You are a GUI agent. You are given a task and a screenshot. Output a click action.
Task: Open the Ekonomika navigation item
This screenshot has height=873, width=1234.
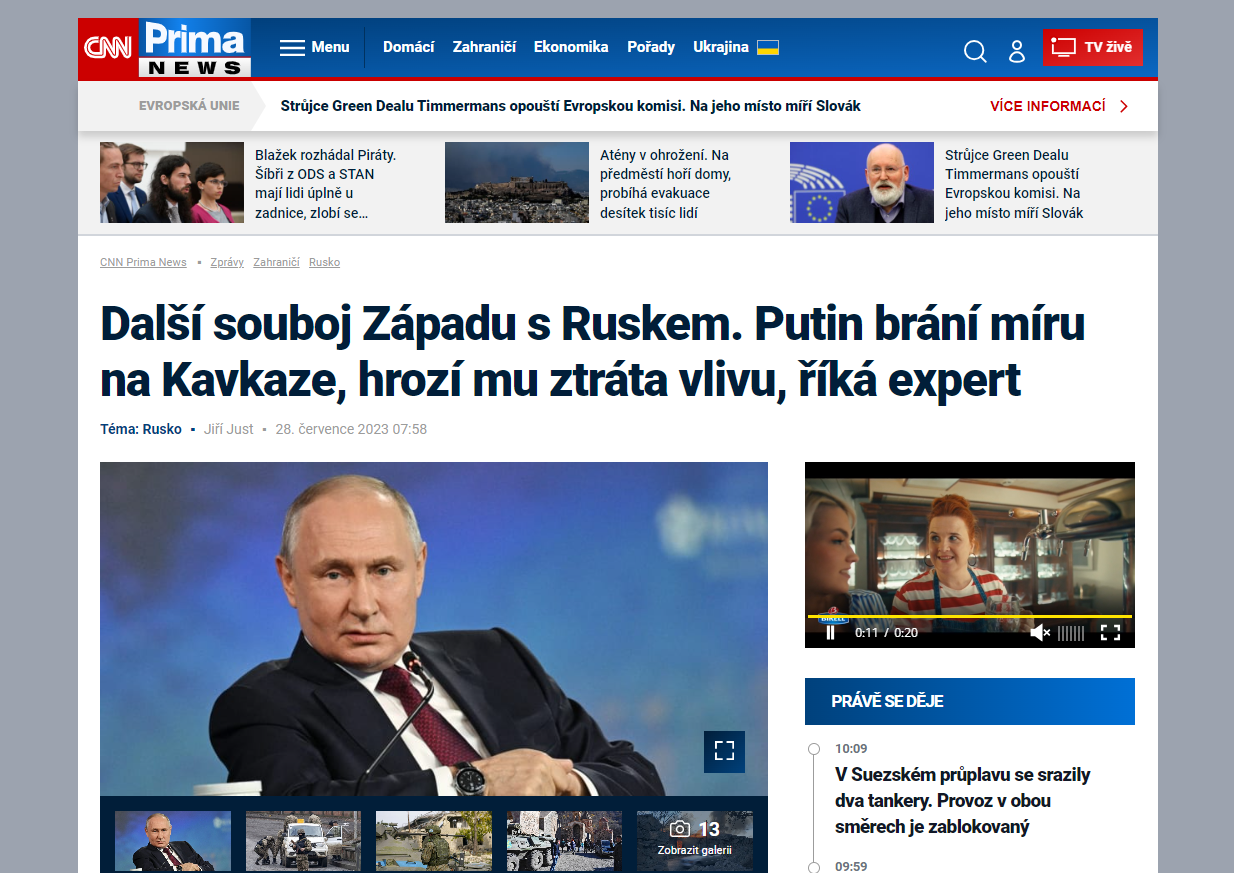point(571,47)
